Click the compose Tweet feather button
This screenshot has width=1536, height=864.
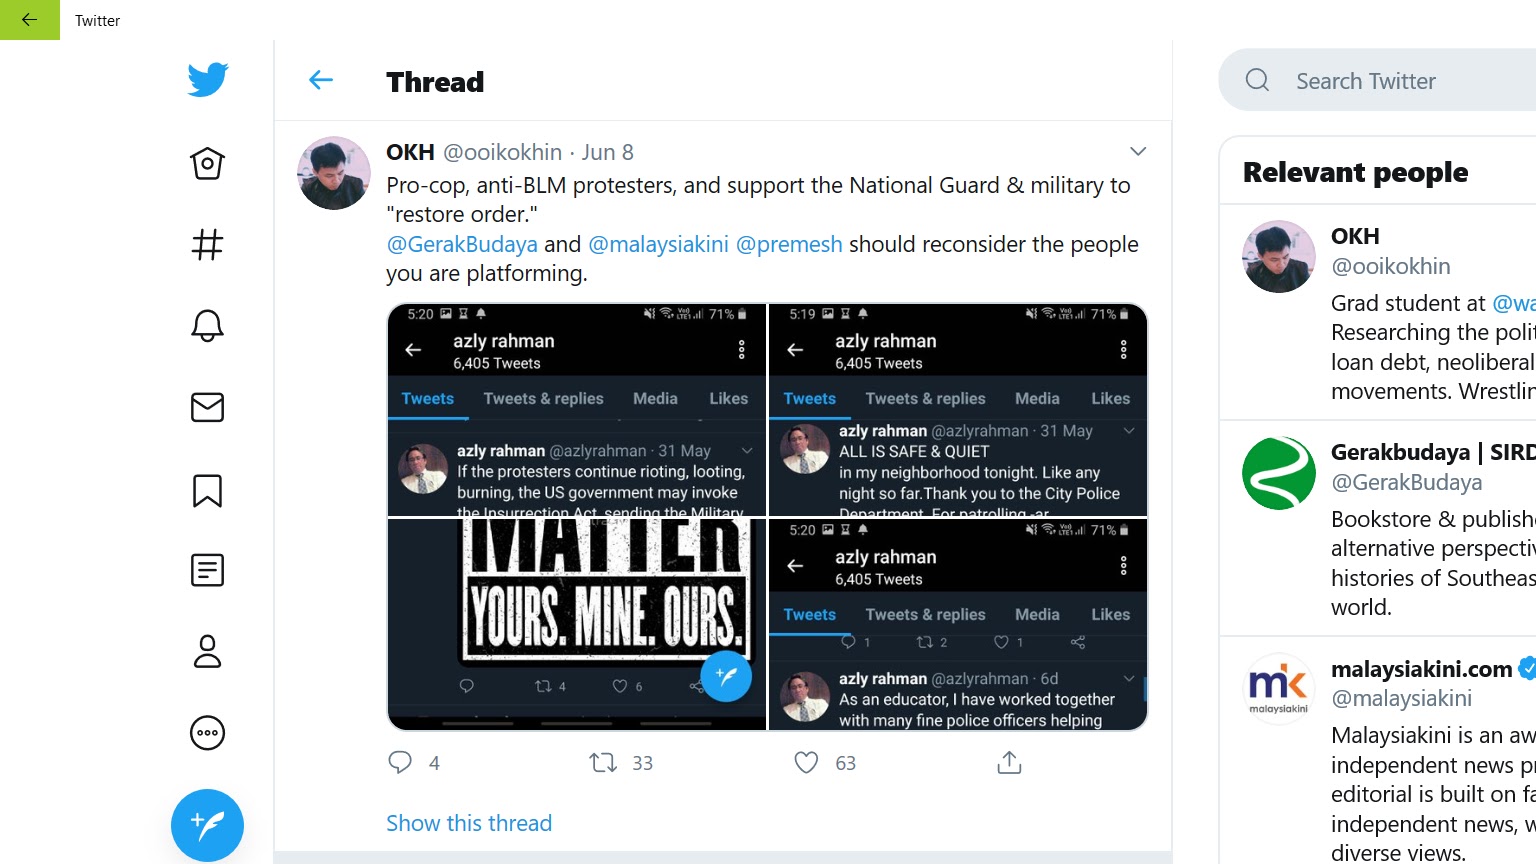(x=207, y=825)
